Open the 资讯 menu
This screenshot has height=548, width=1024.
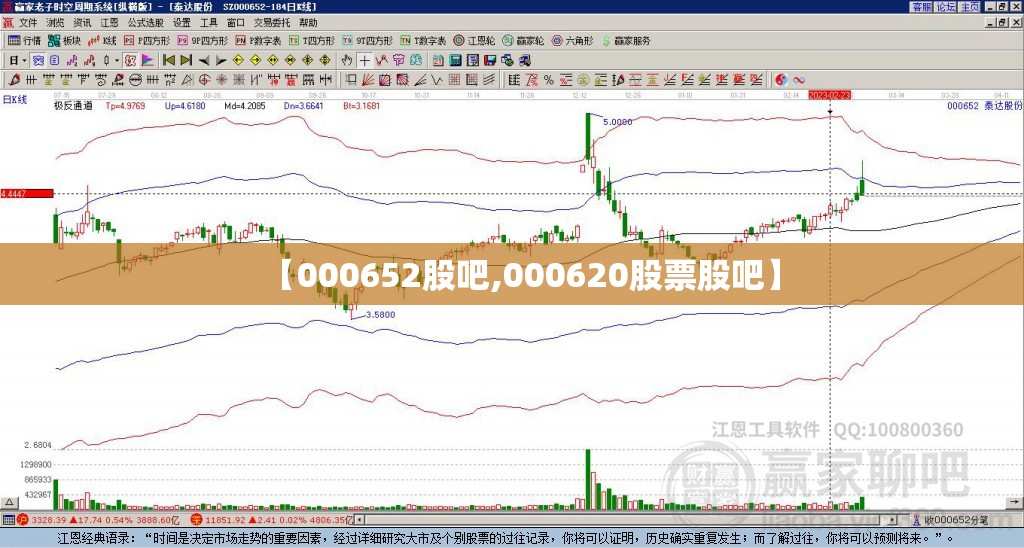82,23
